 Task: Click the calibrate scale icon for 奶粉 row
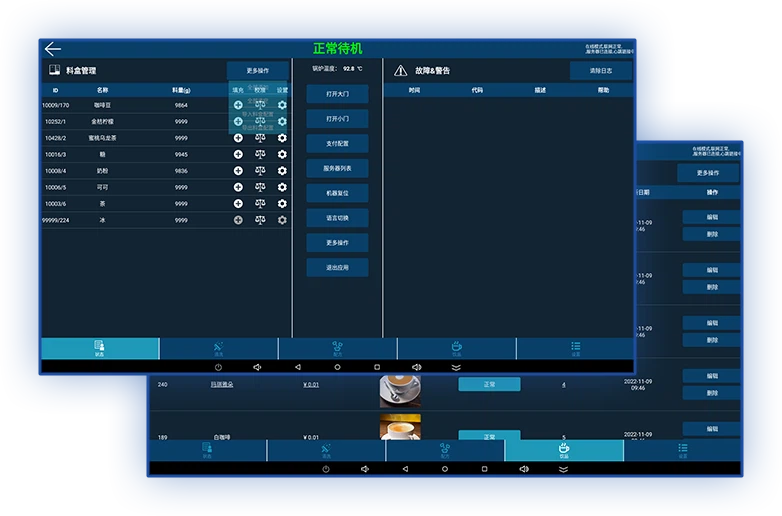260,171
